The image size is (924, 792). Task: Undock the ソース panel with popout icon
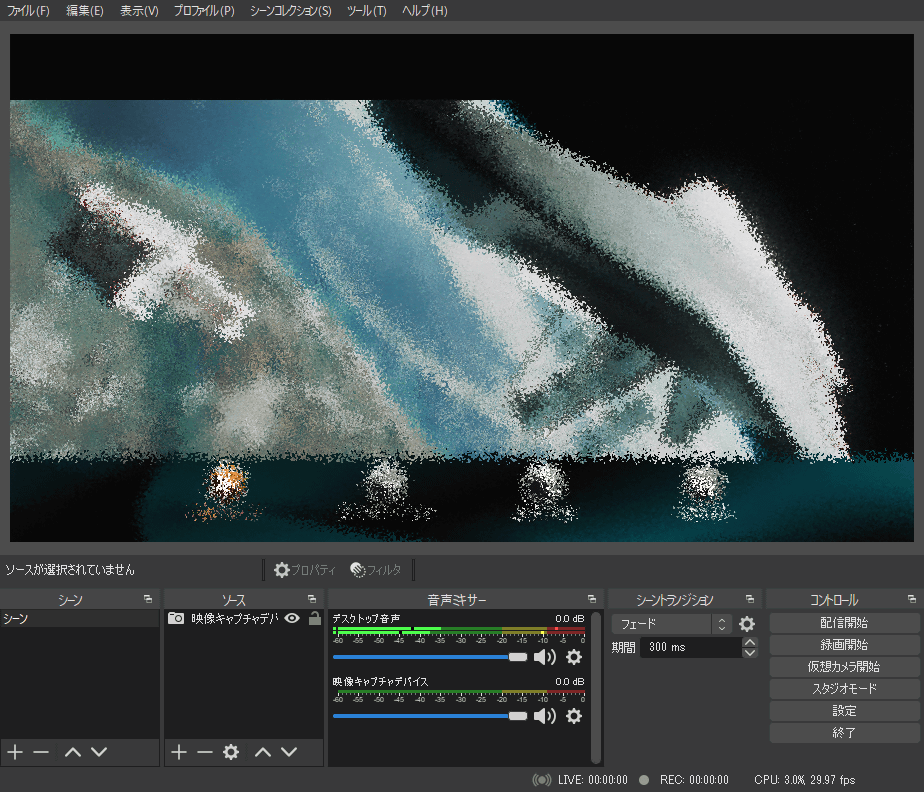click(x=312, y=599)
